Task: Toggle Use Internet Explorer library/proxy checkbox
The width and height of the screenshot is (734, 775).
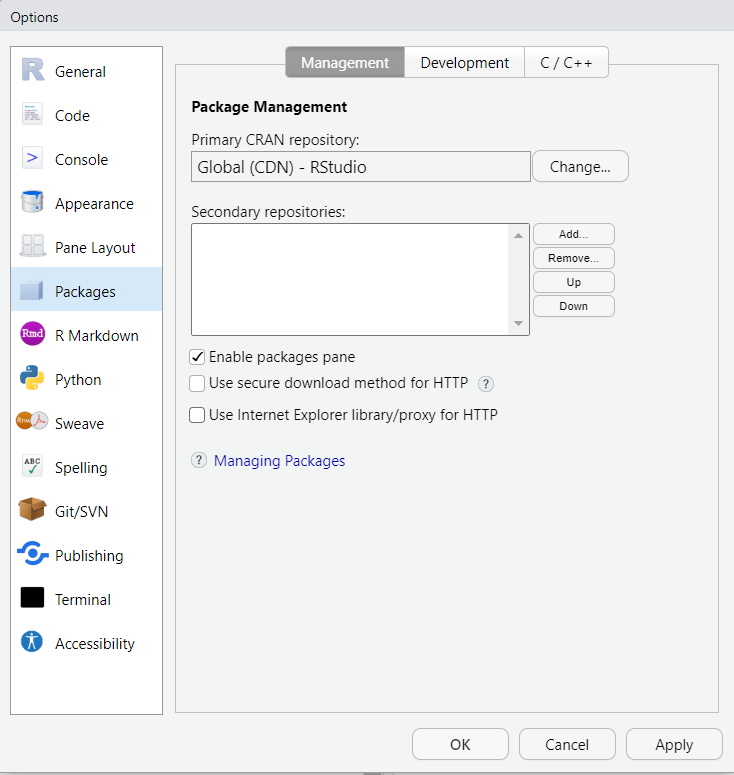Action: (198, 415)
